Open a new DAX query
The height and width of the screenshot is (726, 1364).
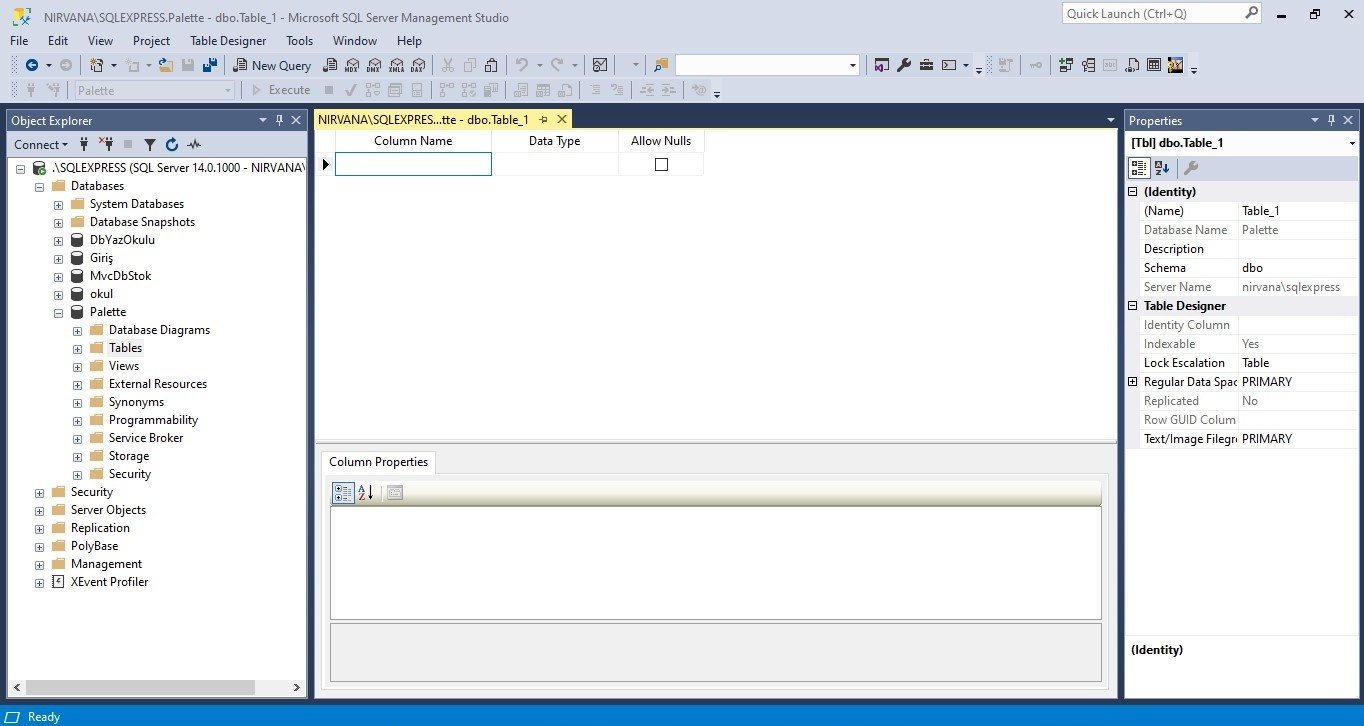pos(418,65)
